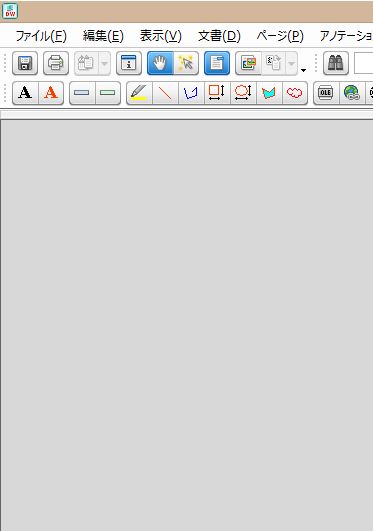Image resolution: width=373 pixels, height=531 pixels.
Task: Click the OLE object insert icon
Action: click(326, 92)
